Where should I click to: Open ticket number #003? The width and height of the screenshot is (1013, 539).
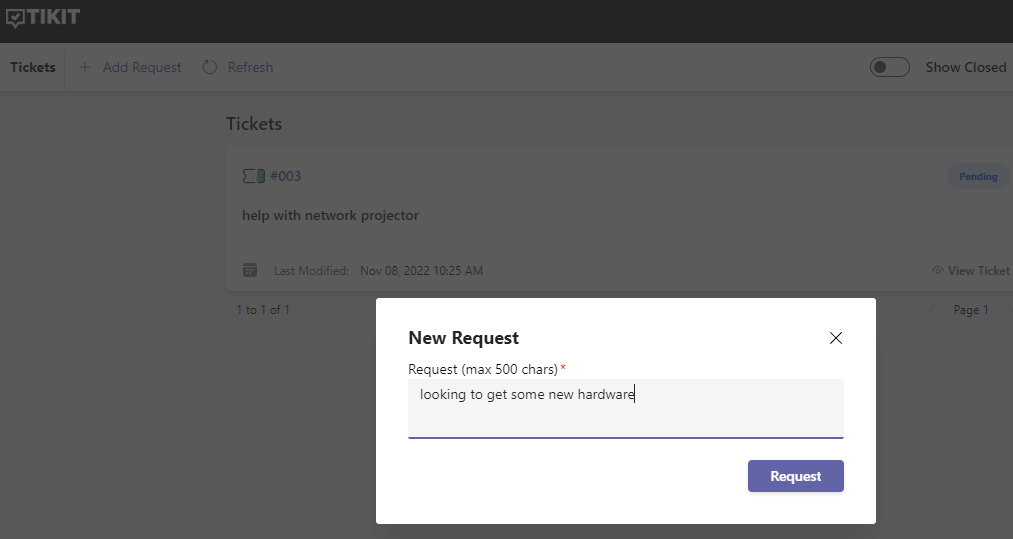(x=286, y=176)
